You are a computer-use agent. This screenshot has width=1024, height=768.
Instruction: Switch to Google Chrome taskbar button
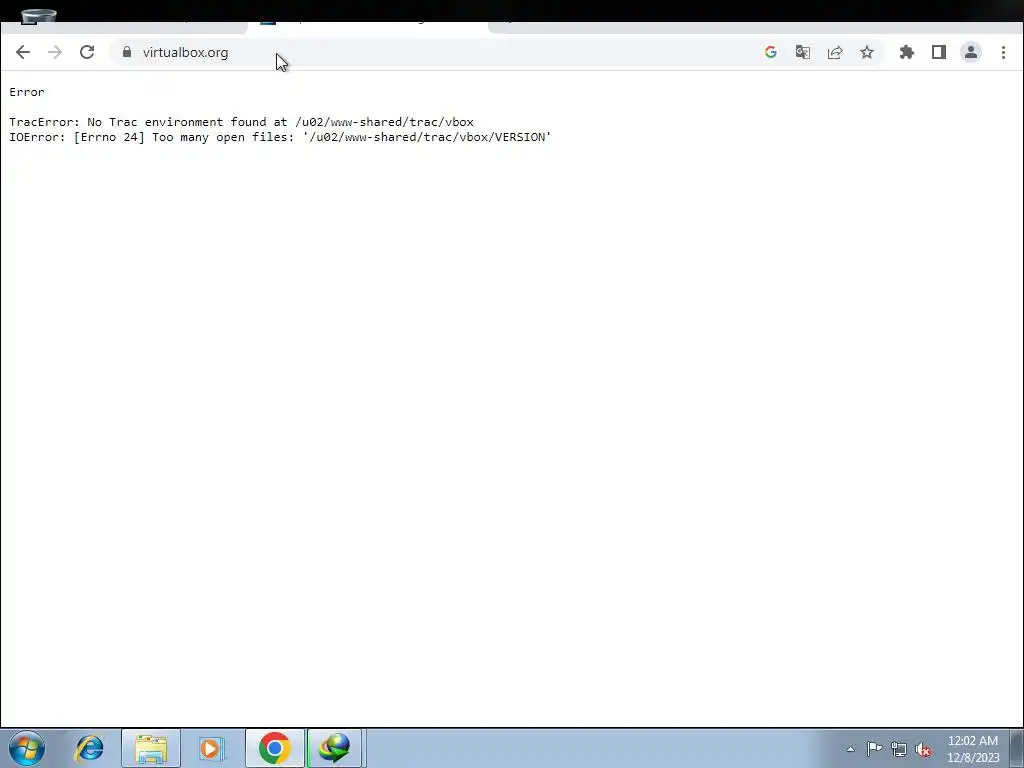pos(274,748)
